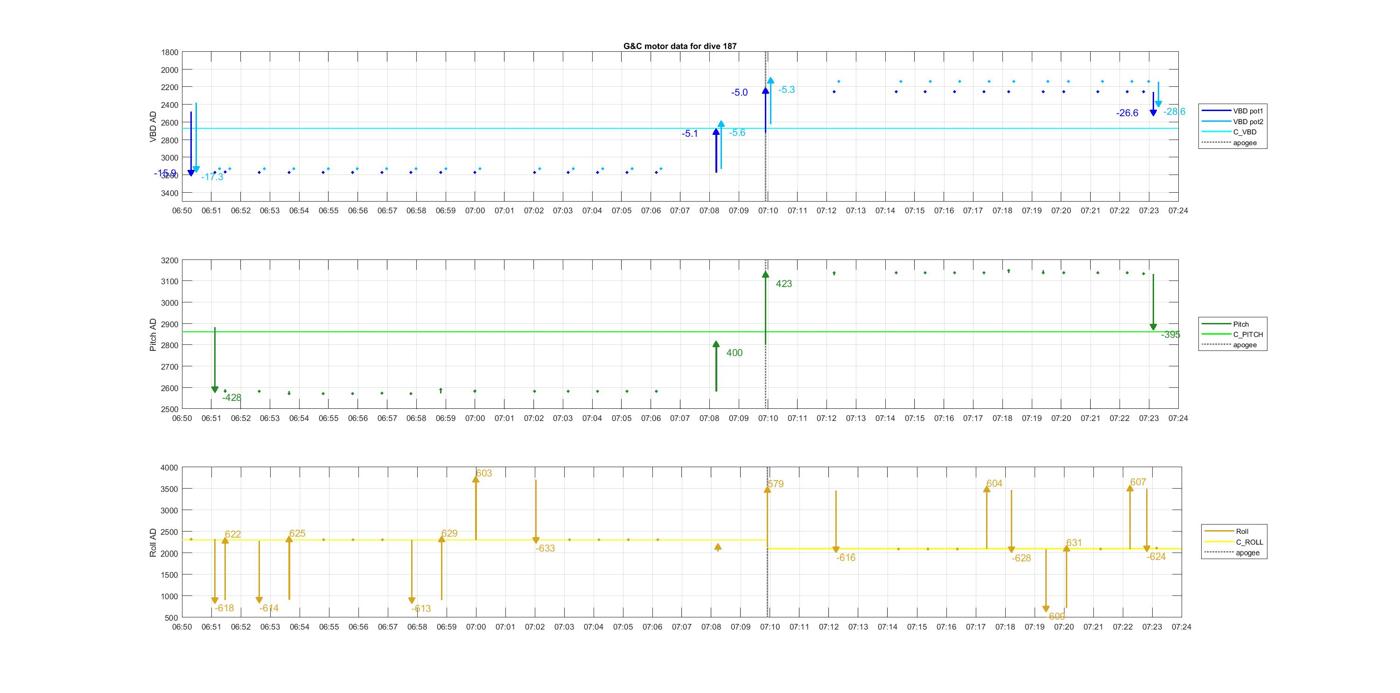Viewport: 1400px width, 693px height.
Task: Click the "607" roll annotation
Action: pos(1138,483)
